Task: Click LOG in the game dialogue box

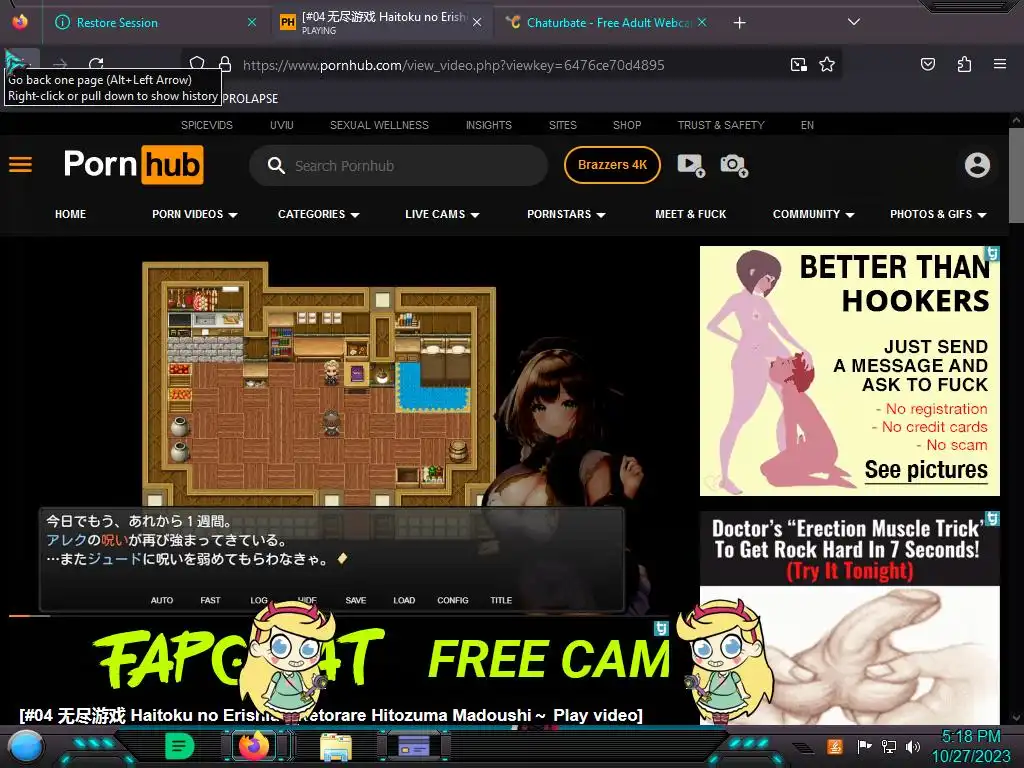Action: tap(259, 600)
